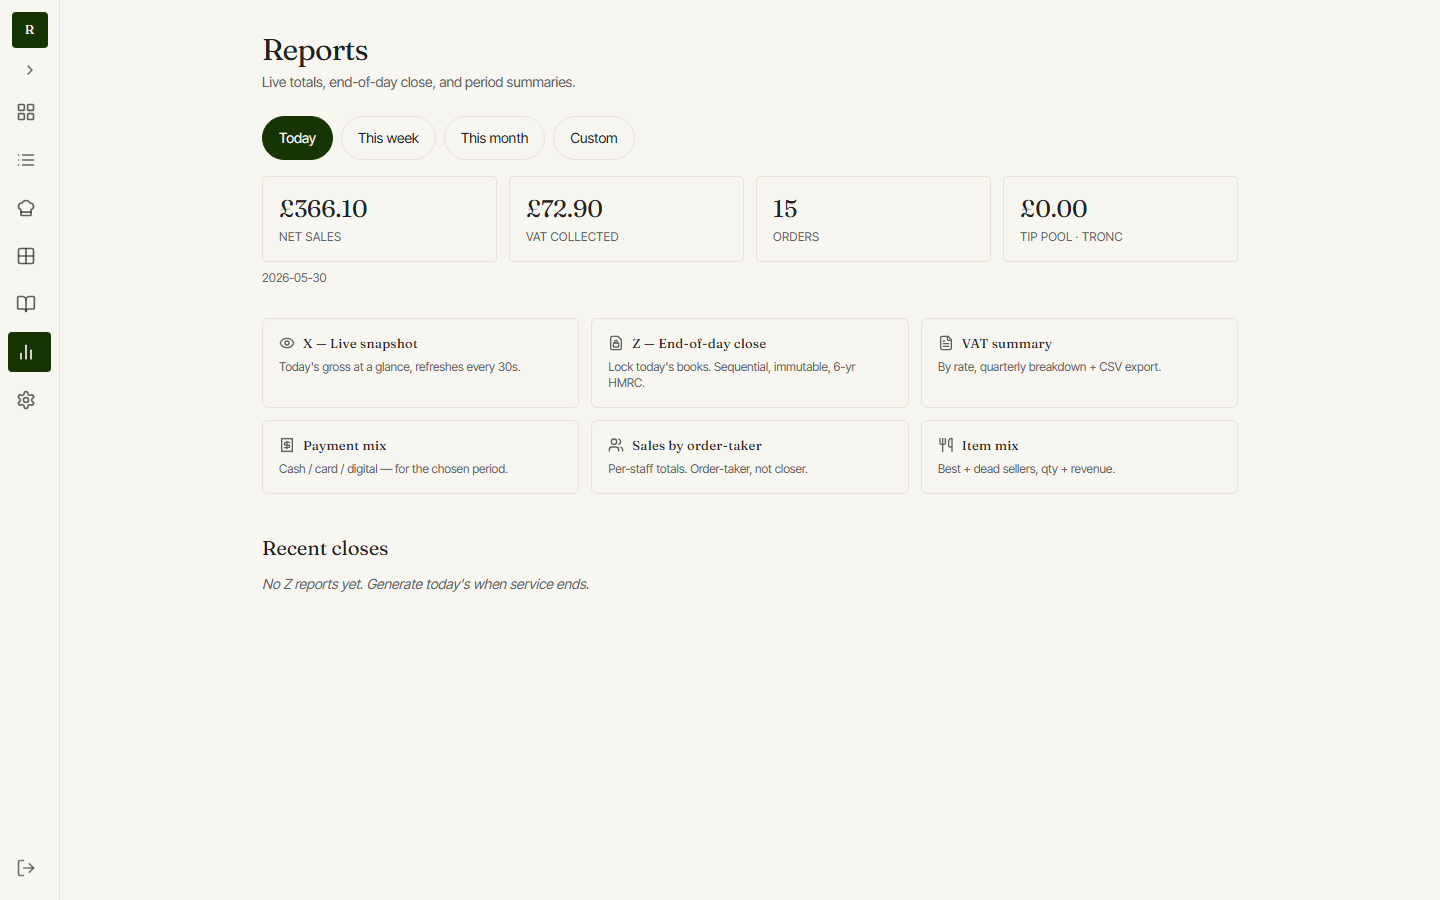Click the 'No Z reports yet' message
1440x900 pixels.
click(x=425, y=584)
